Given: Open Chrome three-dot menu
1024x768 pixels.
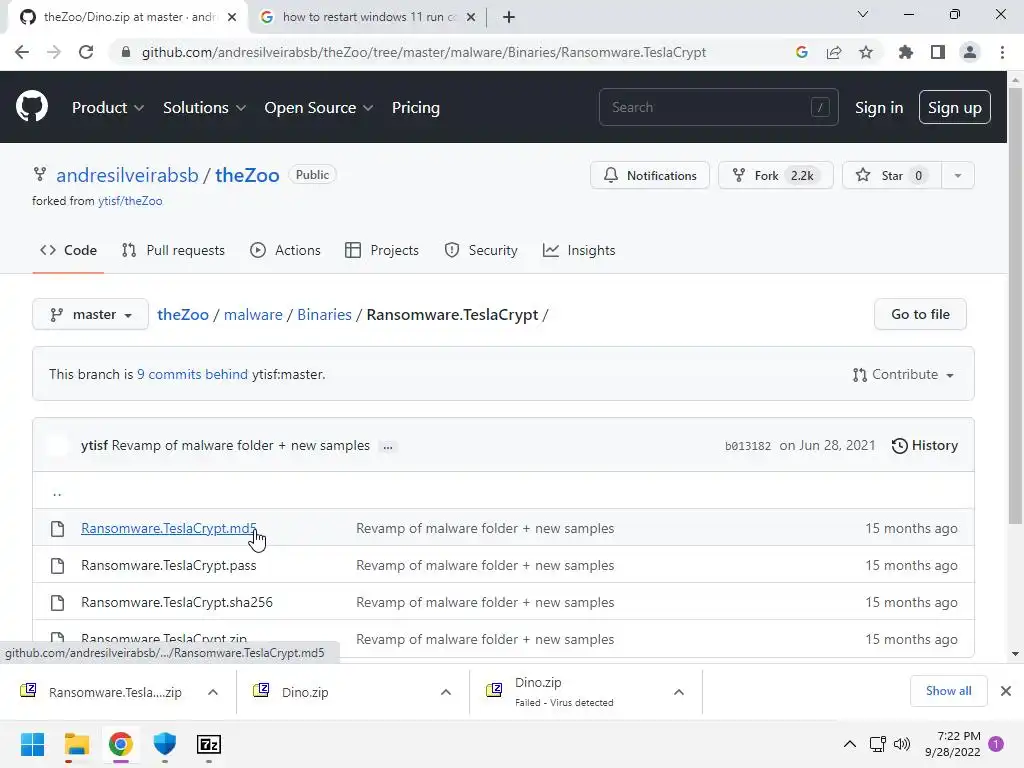Looking at the screenshot, I should [1002, 52].
